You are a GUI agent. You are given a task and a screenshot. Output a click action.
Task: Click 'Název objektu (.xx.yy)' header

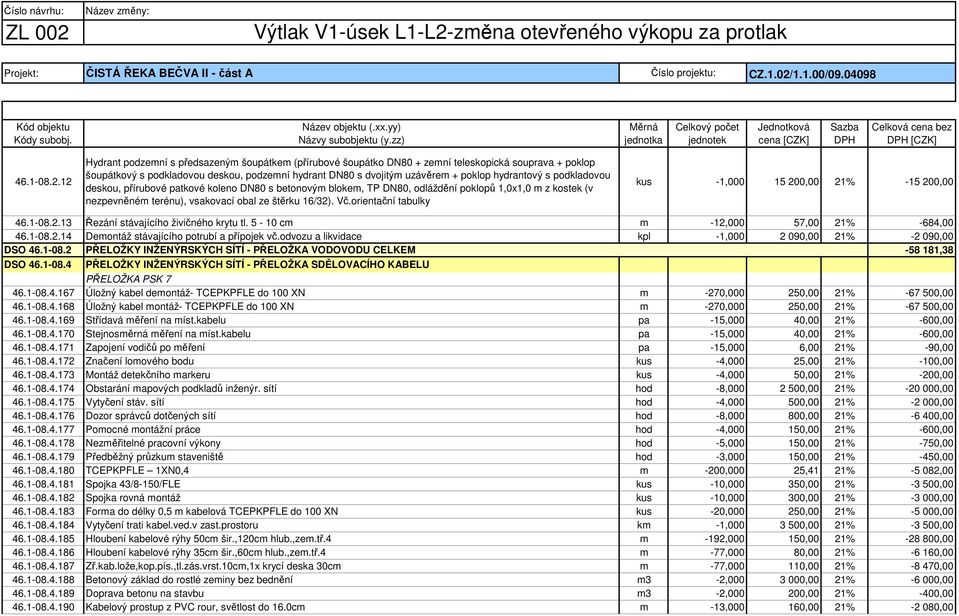[x=351, y=127]
